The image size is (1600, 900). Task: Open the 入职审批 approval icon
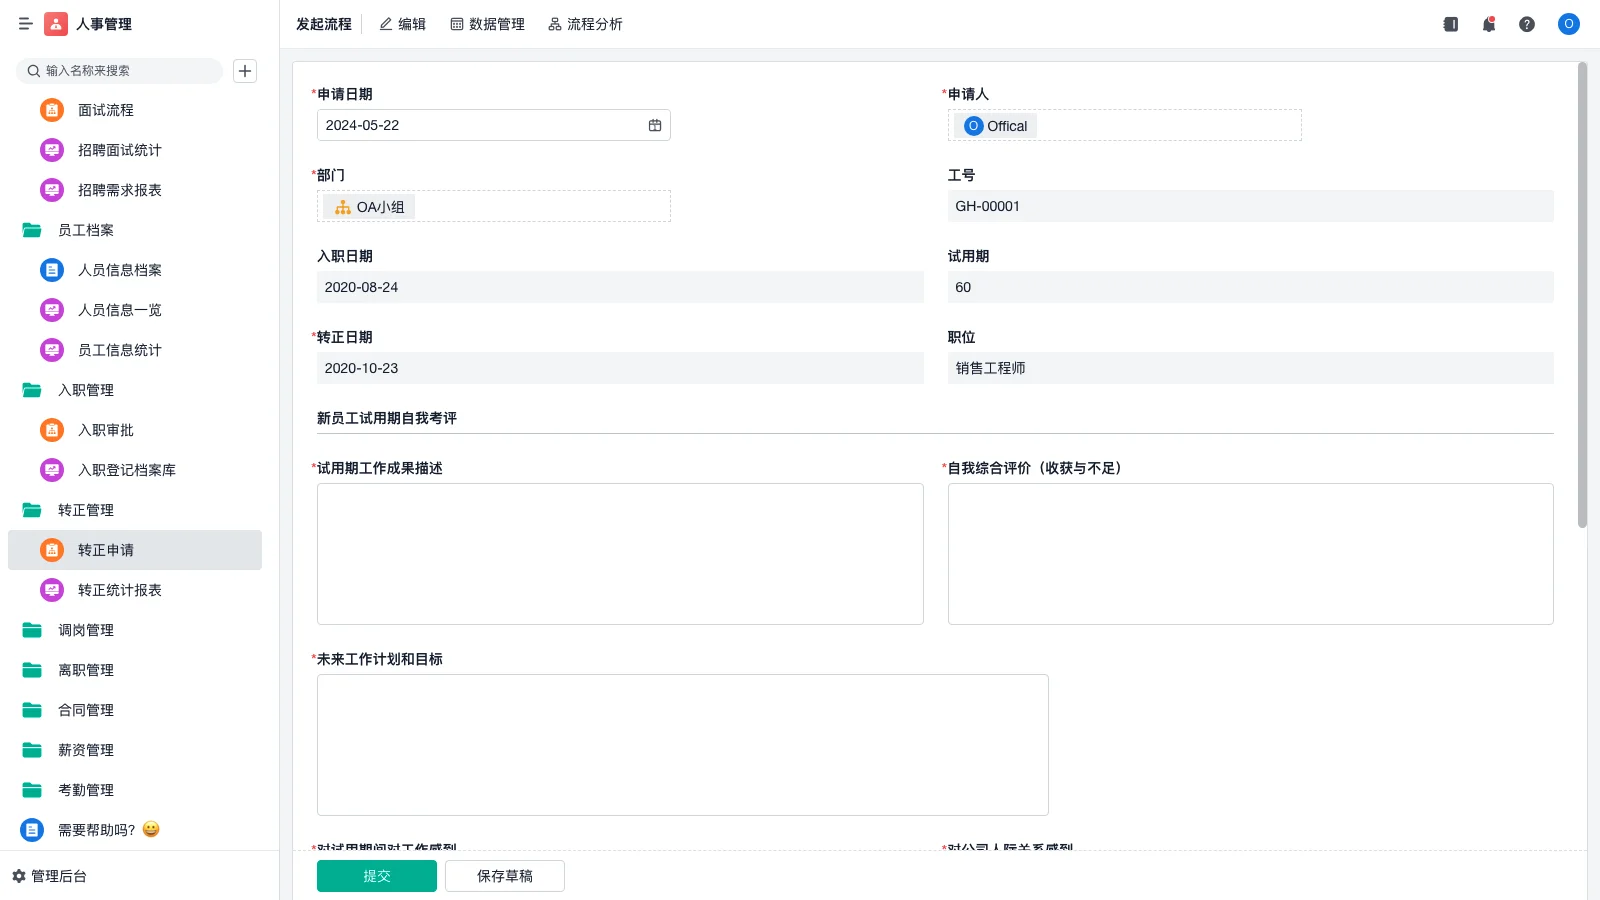(51, 430)
